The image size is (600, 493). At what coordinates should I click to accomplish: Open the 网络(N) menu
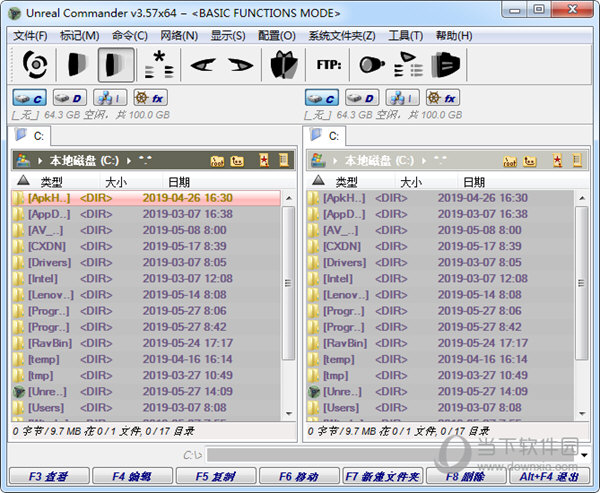[179, 36]
